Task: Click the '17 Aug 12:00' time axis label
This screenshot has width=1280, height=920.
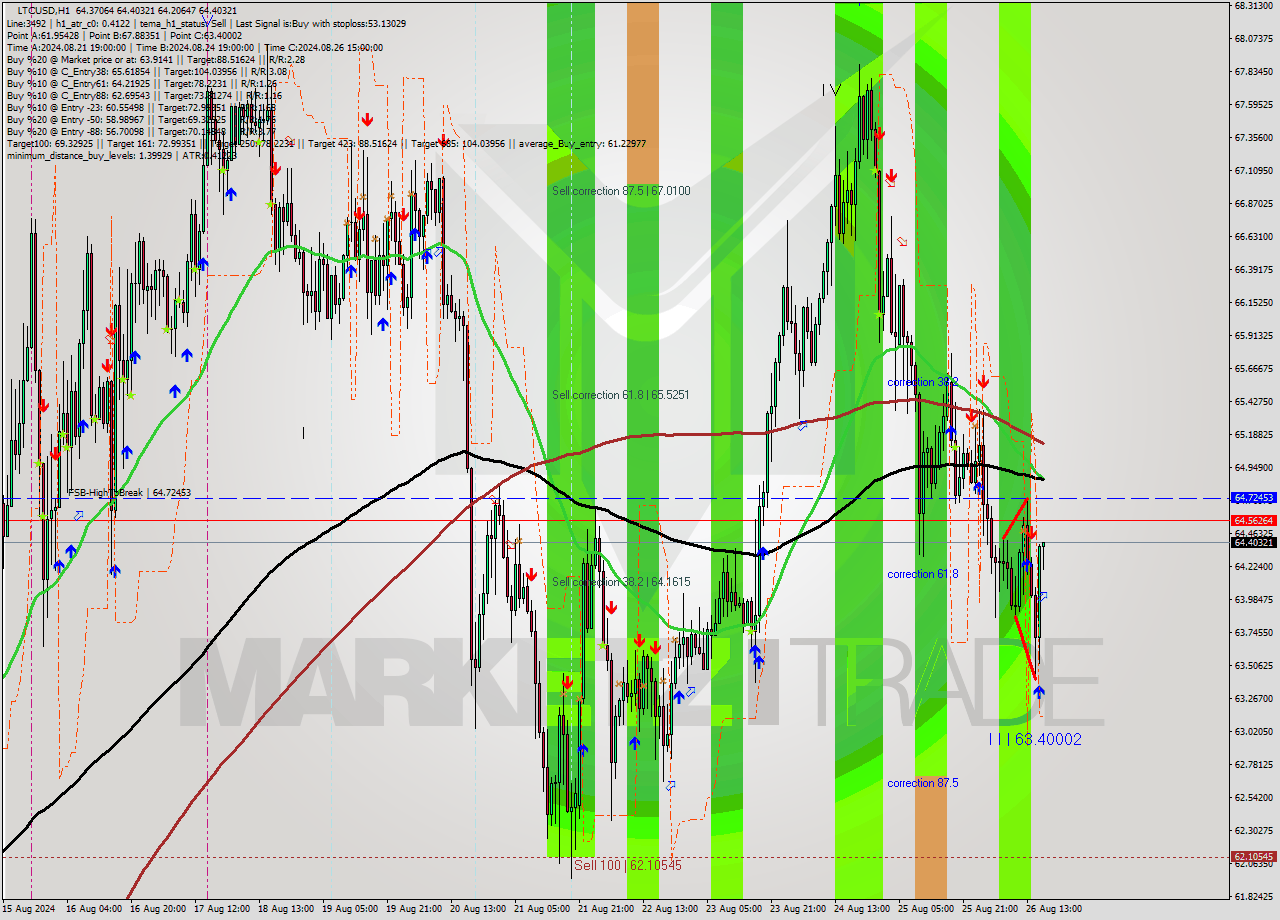Action: click(x=223, y=909)
